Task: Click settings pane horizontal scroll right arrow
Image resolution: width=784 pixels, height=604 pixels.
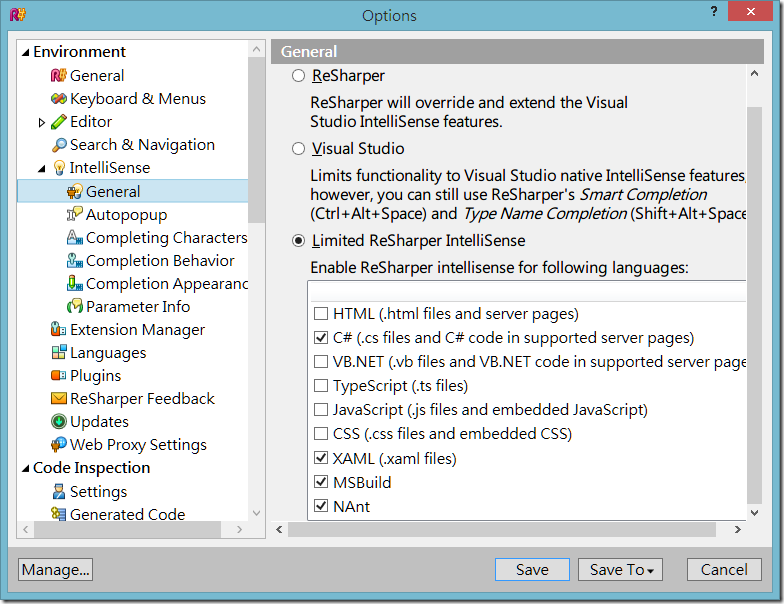Action: pyautogui.click(x=738, y=529)
